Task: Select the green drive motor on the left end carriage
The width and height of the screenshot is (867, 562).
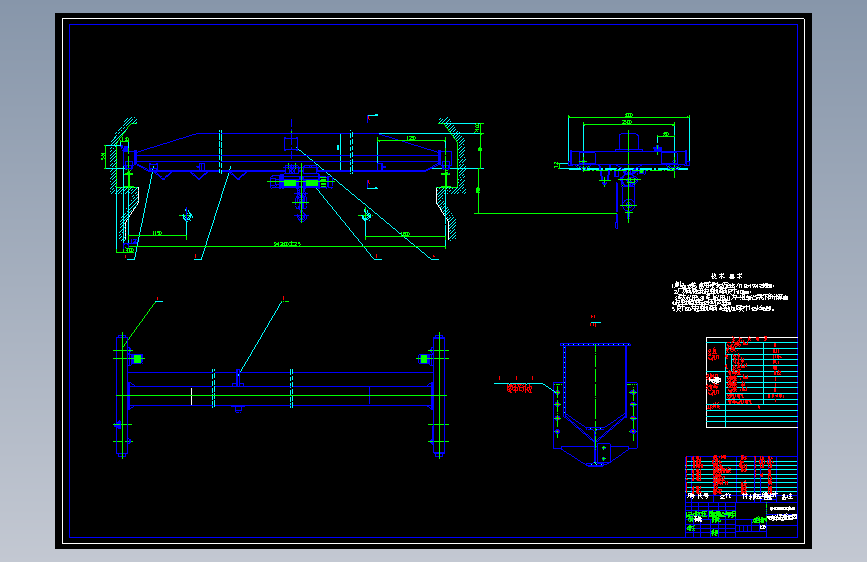Action: [x=137, y=359]
